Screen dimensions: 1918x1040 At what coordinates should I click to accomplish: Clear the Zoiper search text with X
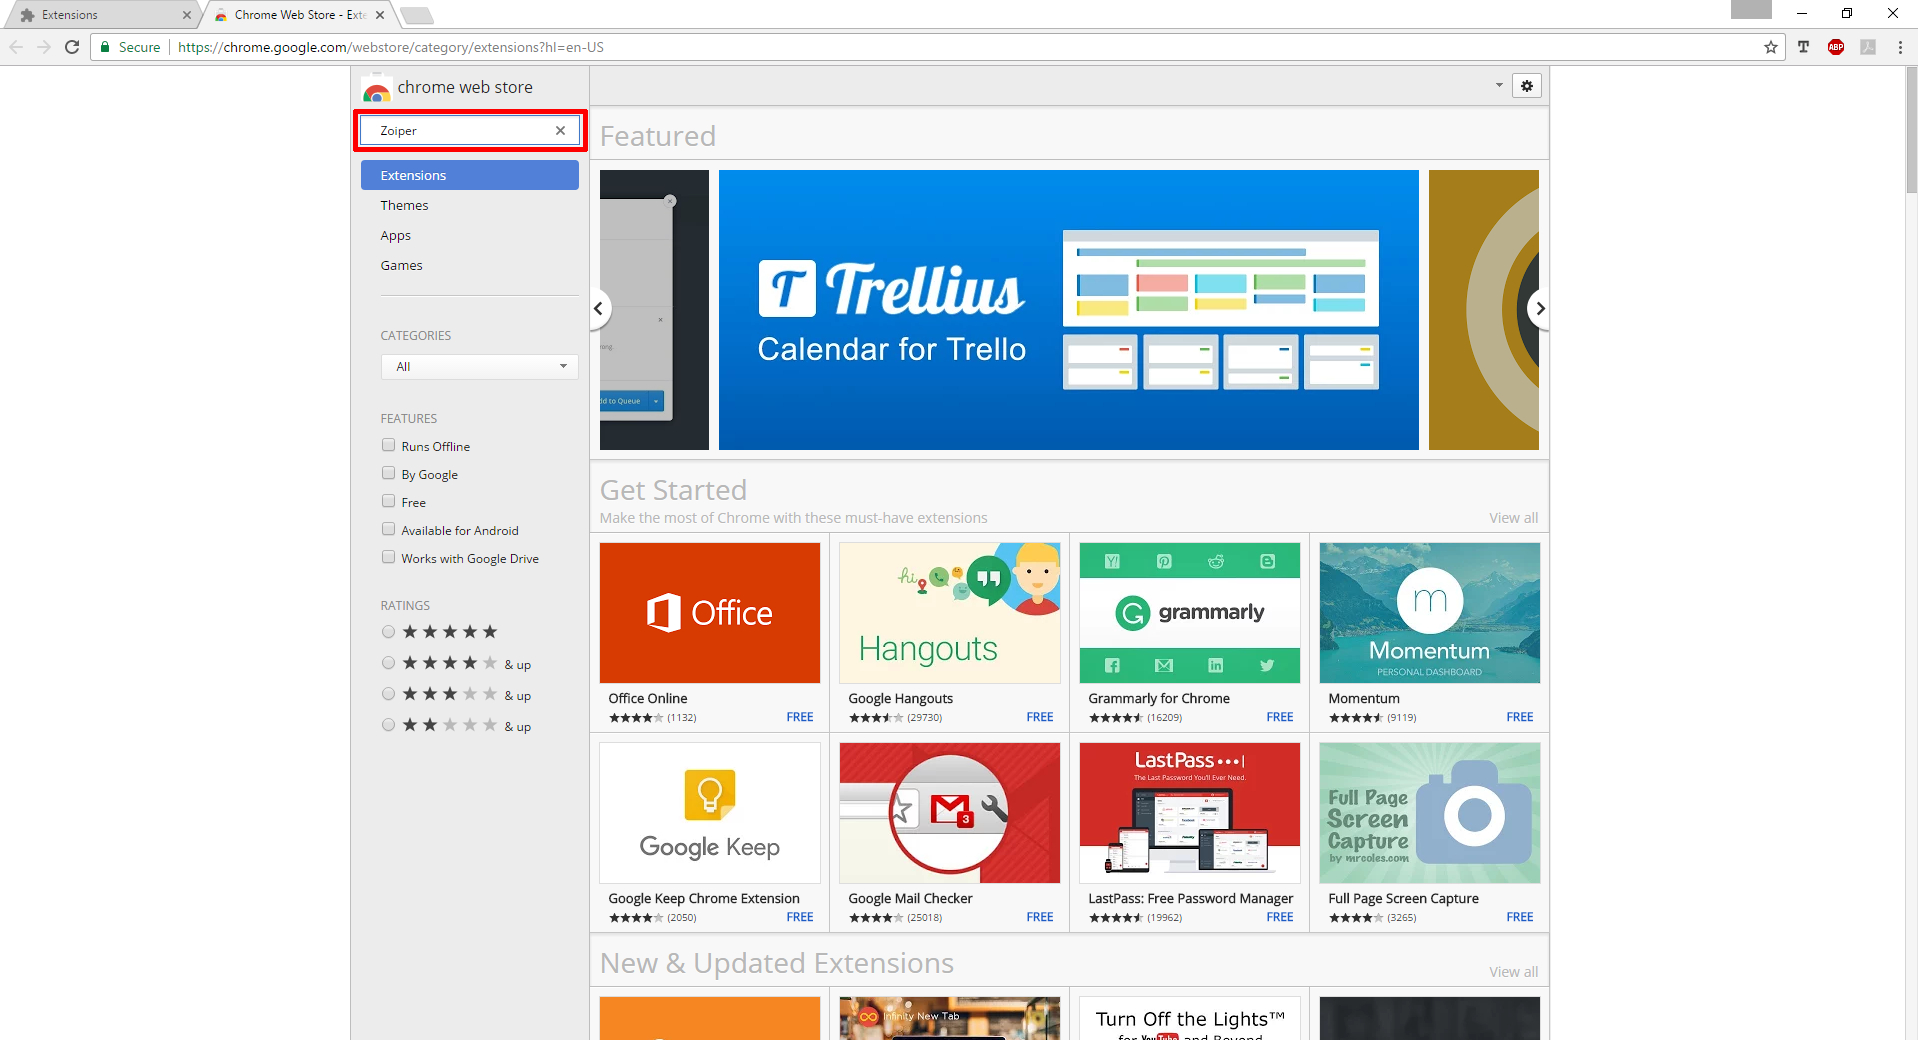pos(560,131)
